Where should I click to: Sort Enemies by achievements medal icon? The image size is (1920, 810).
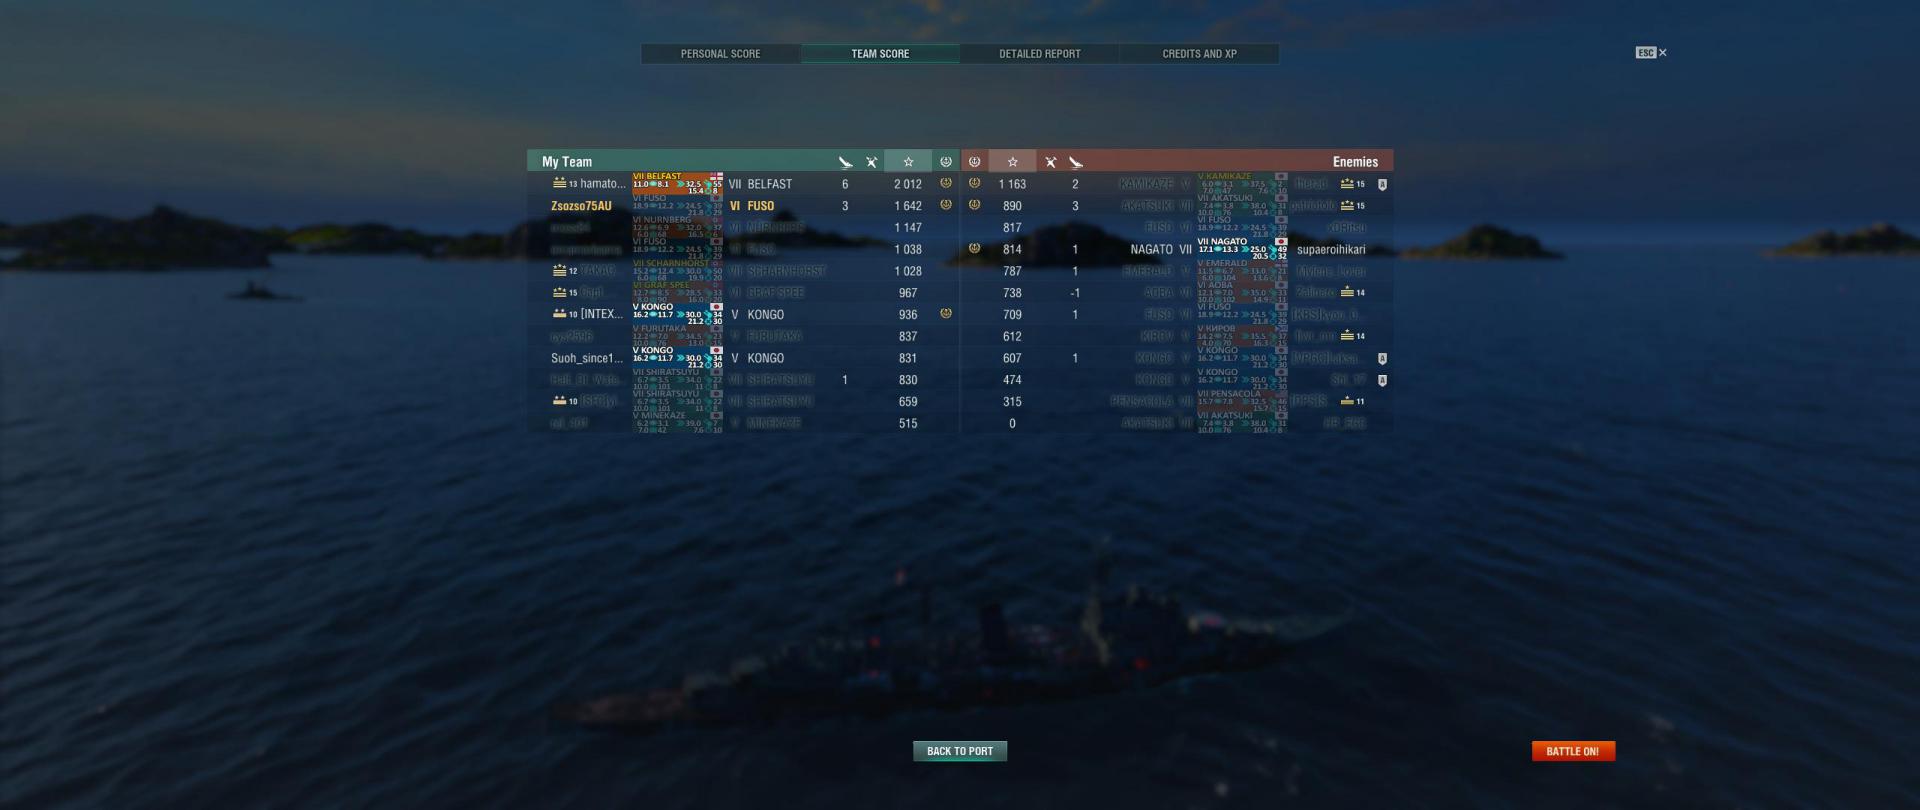coord(974,162)
